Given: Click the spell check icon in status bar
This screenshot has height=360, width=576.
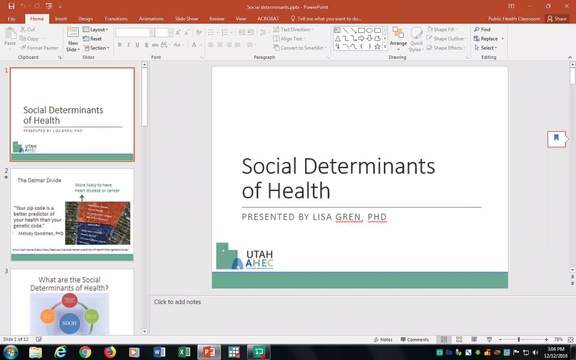Looking at the screenshot, I should 39,339.
